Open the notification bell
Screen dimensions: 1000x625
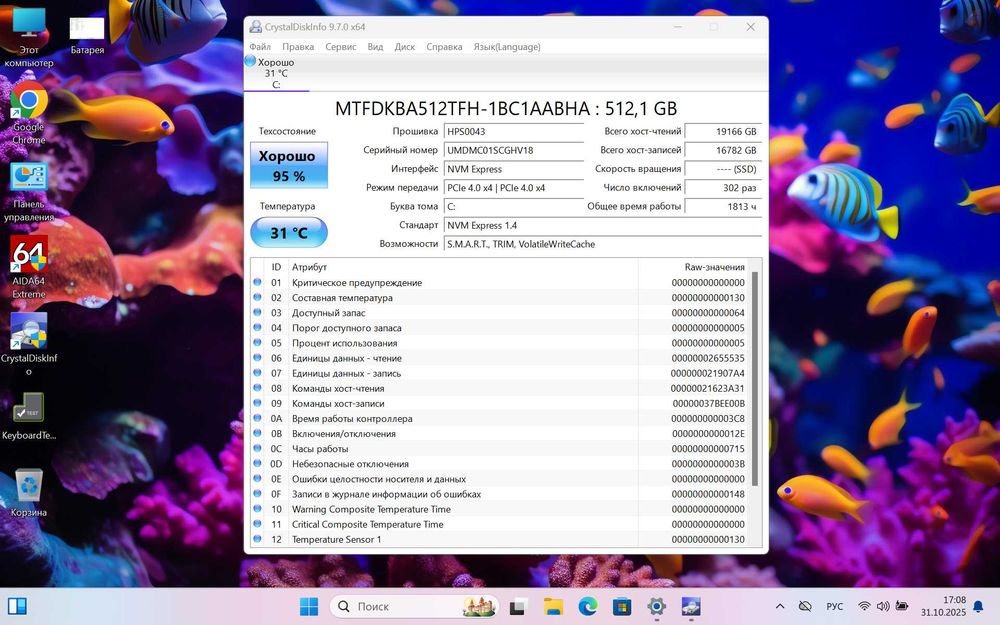978,607
